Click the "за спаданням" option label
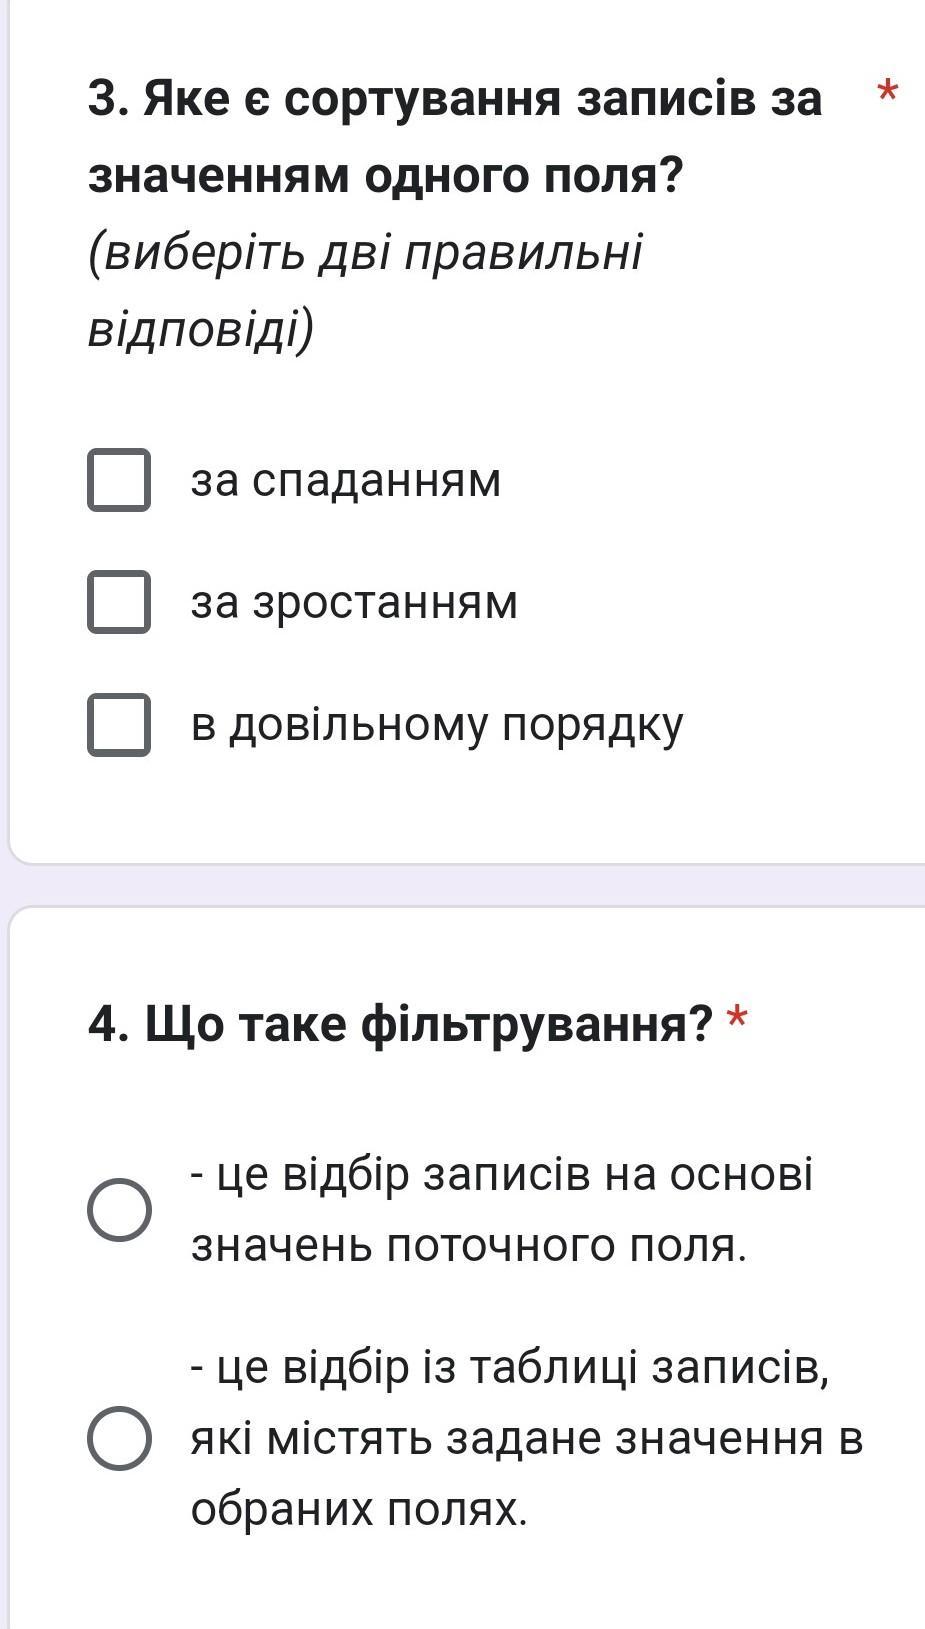Screen dimensions: 925x1629 click(x=346, y=480)
